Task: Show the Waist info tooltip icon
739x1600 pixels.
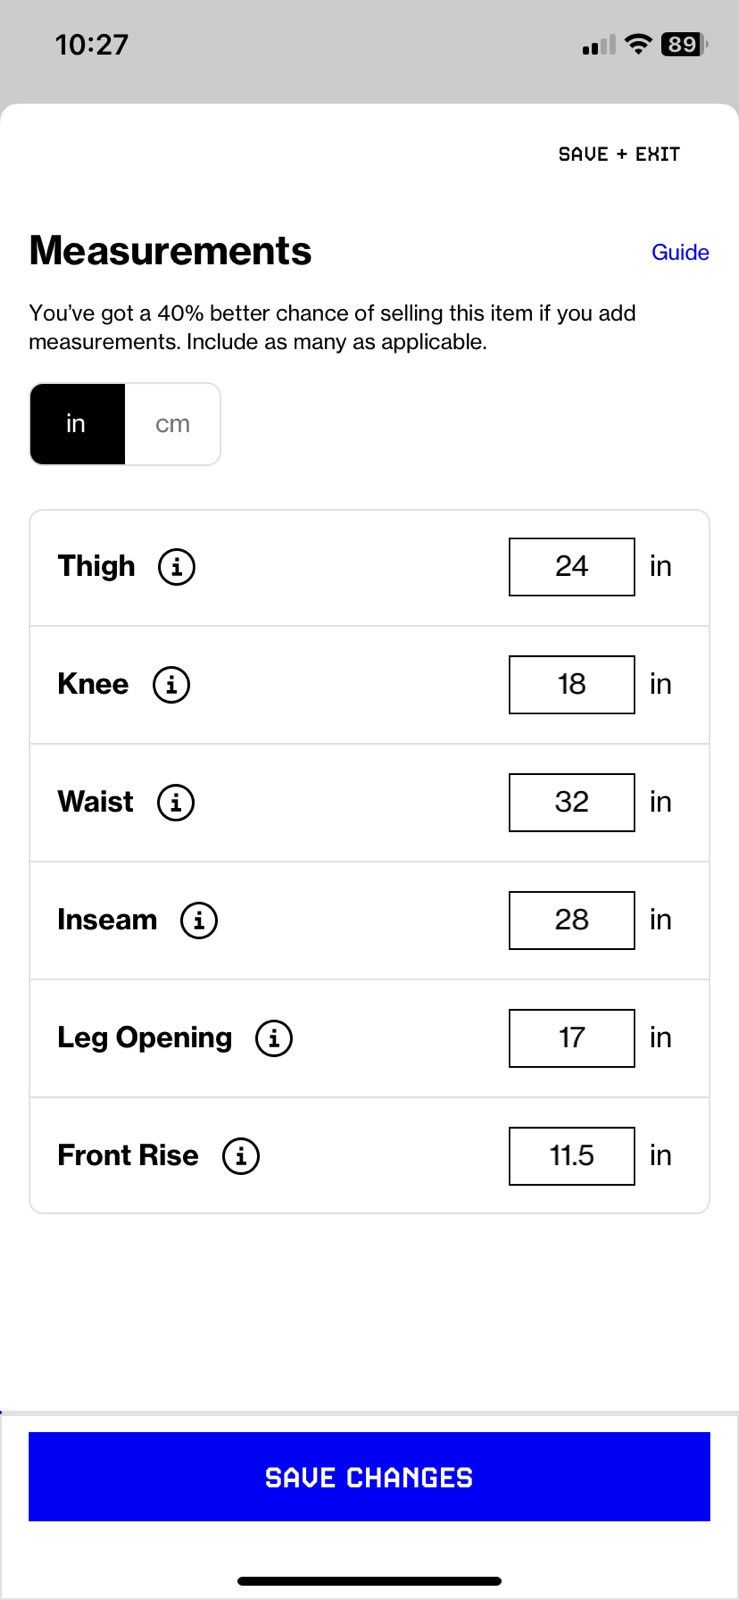Action: point(176,802)
